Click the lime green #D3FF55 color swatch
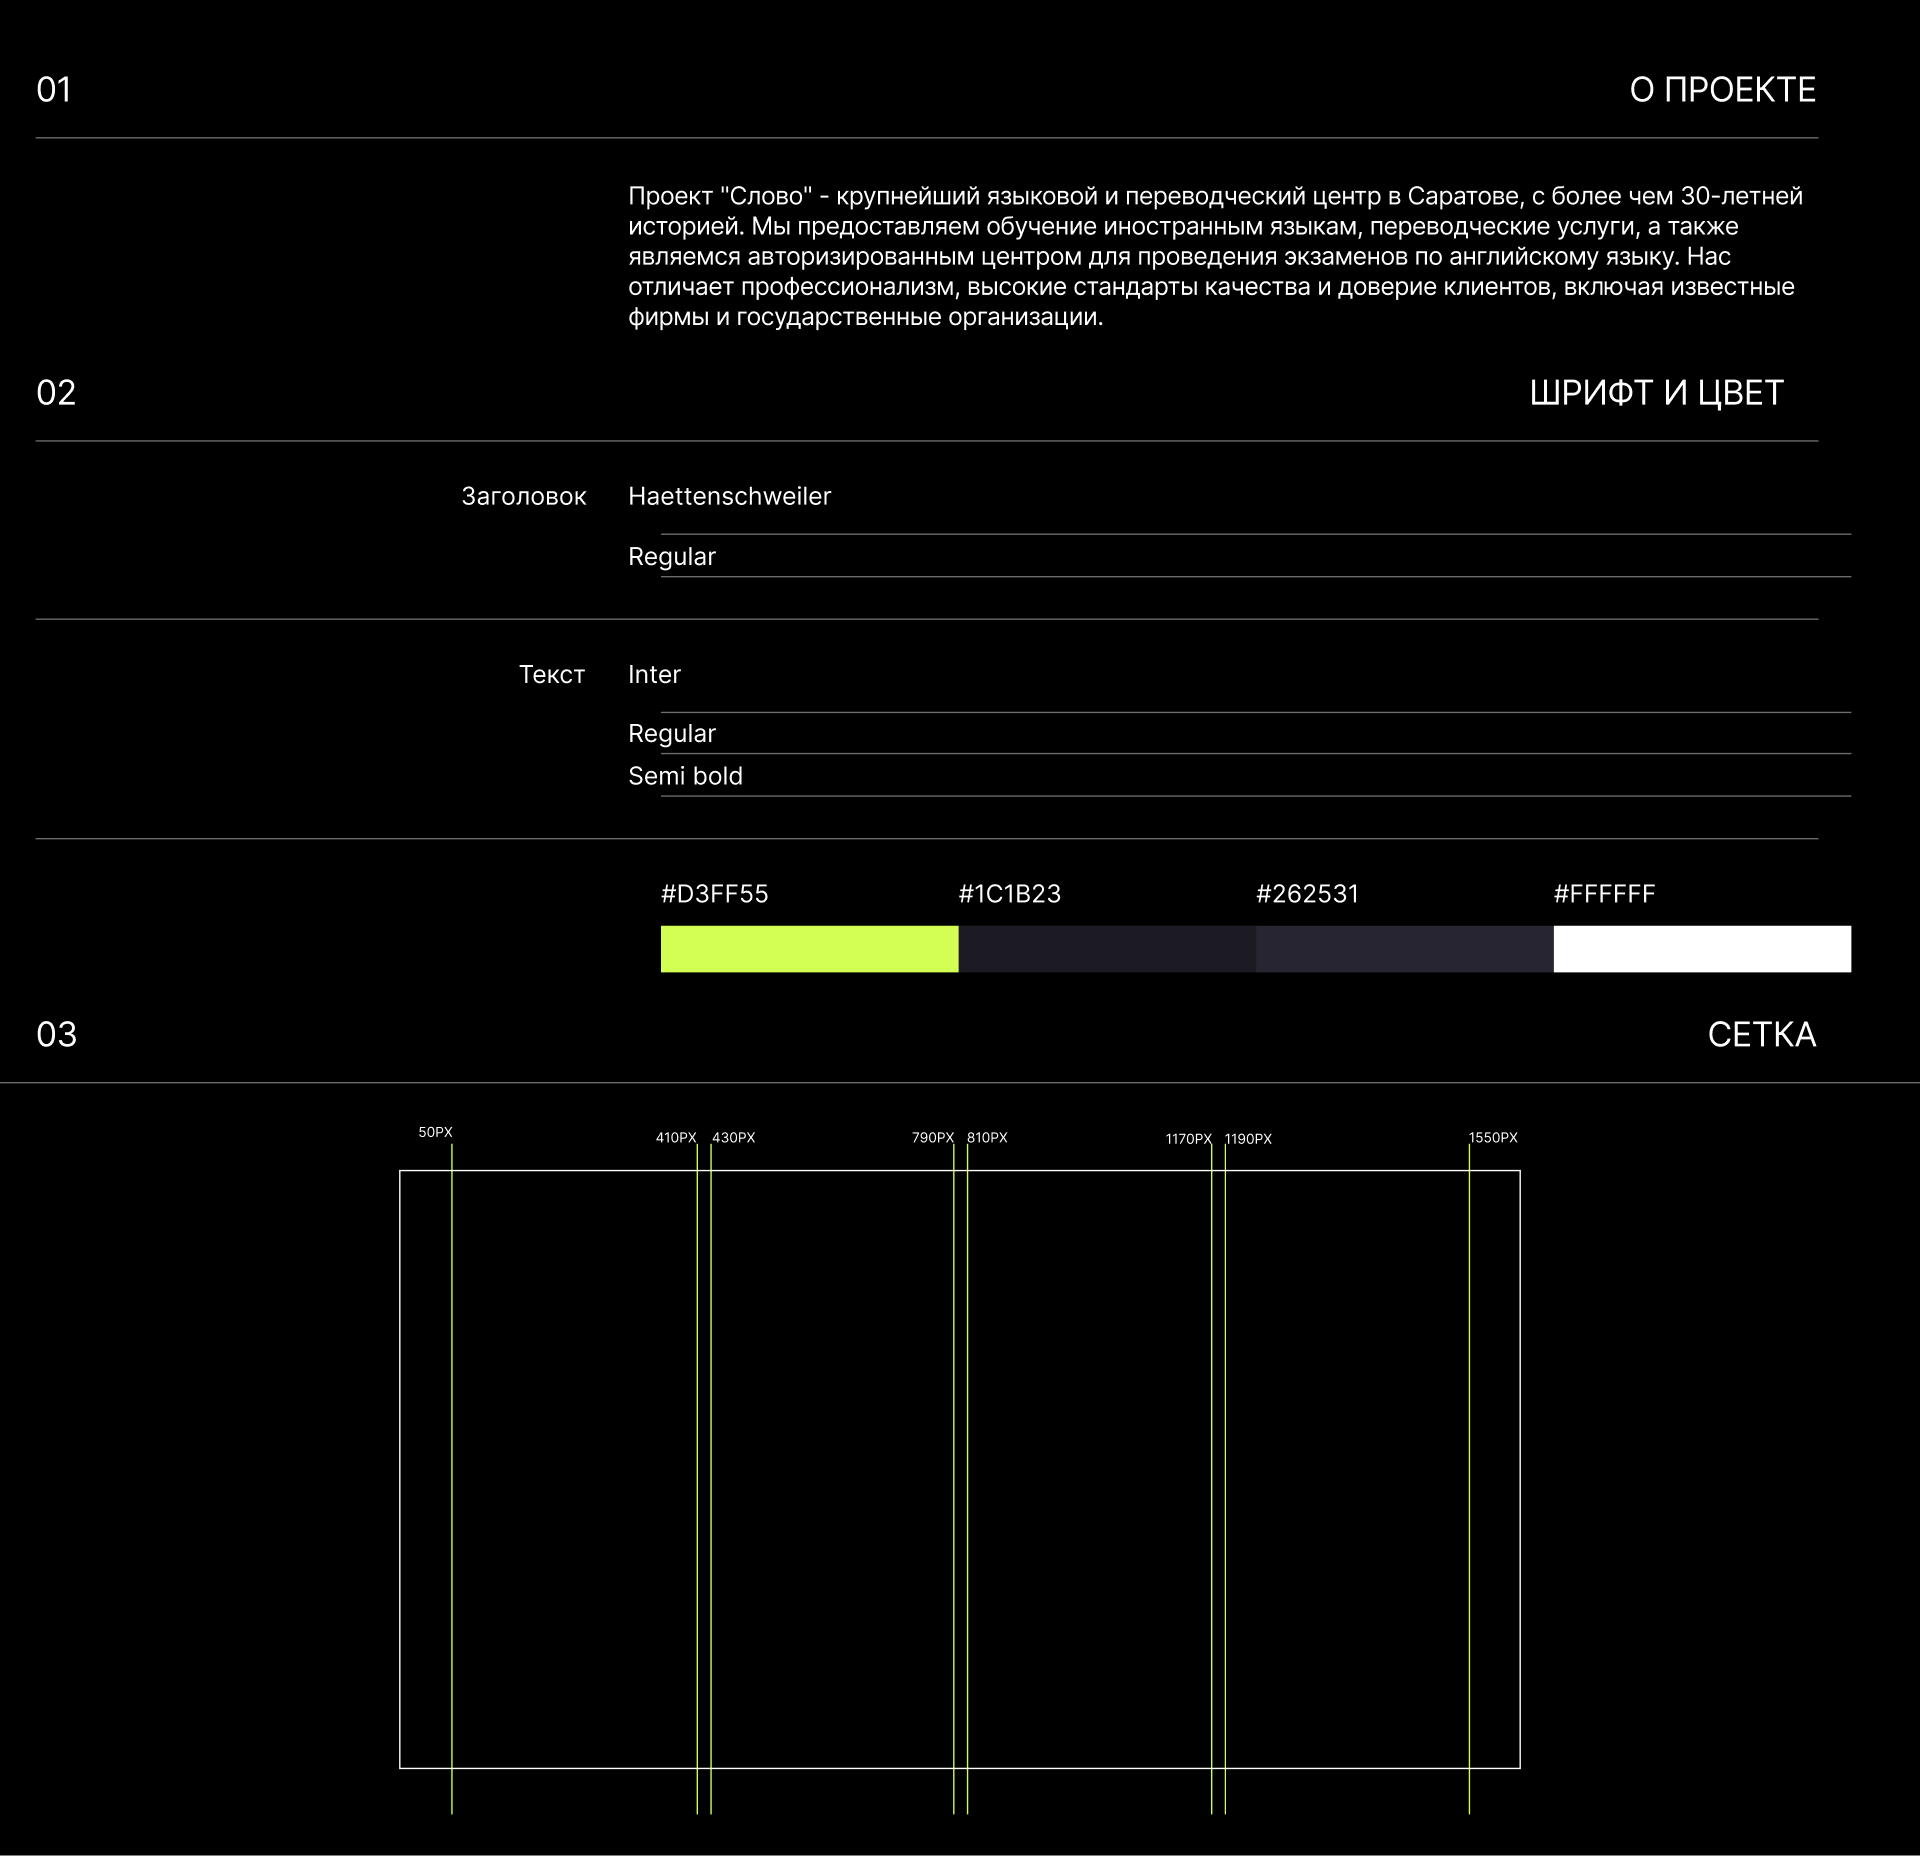 pyautogui.click(x=809, y=948)
